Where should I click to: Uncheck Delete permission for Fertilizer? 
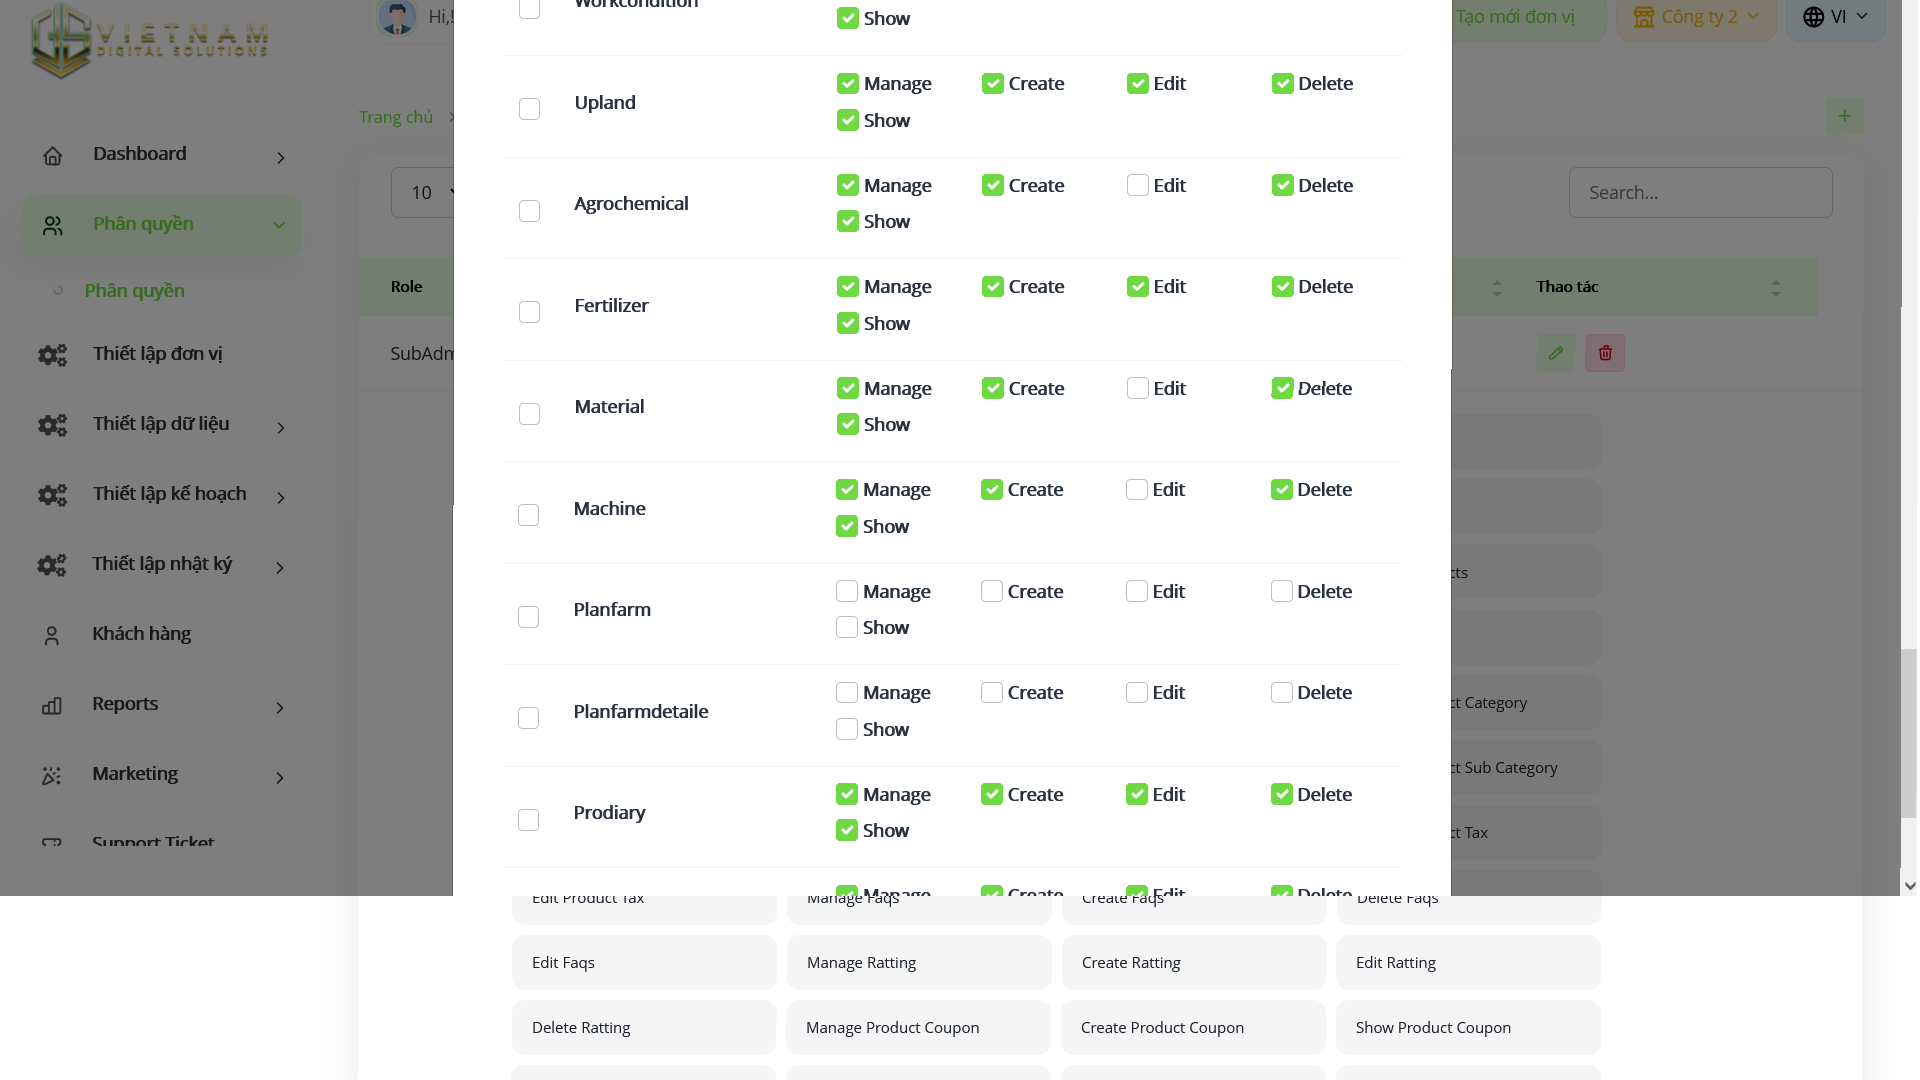pos(1282,287)
